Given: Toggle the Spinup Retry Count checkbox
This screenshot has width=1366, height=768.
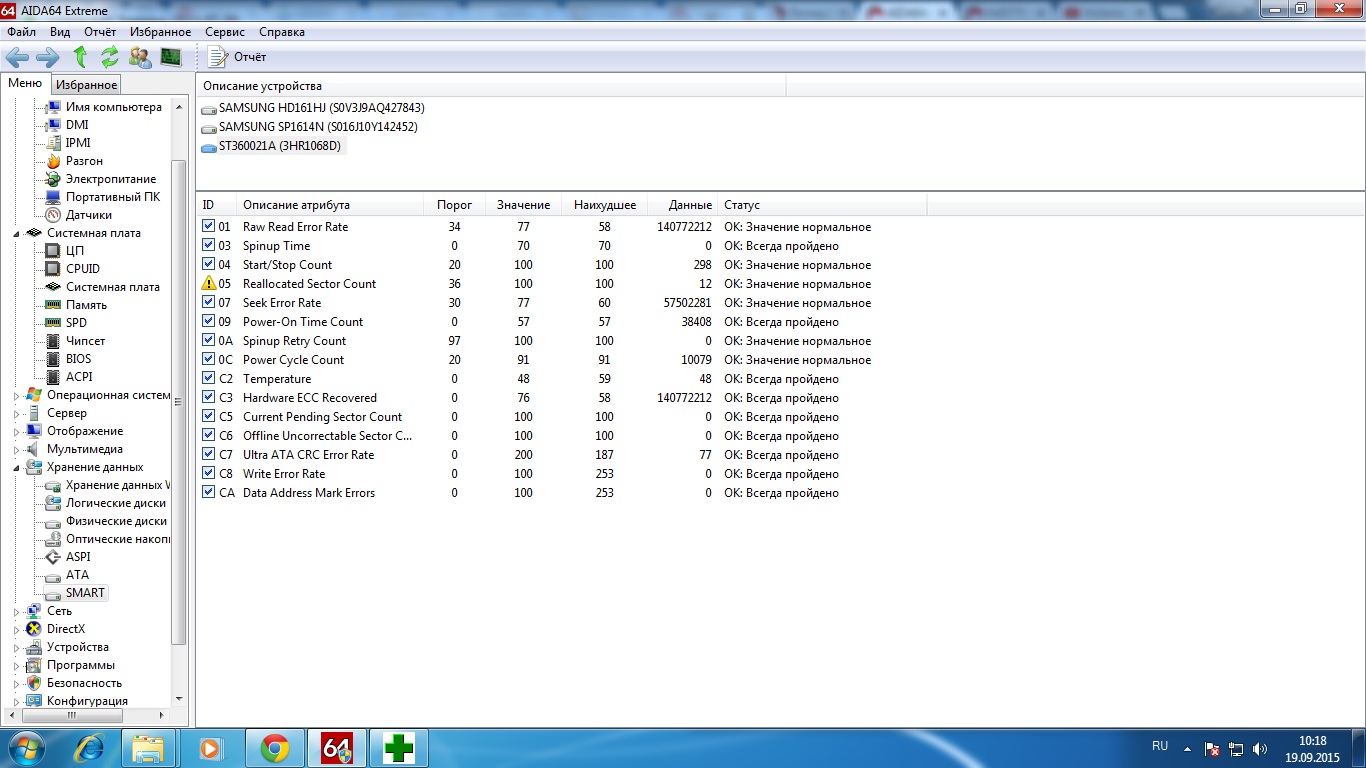Looking at the screenshot, I should pos(208,341).
